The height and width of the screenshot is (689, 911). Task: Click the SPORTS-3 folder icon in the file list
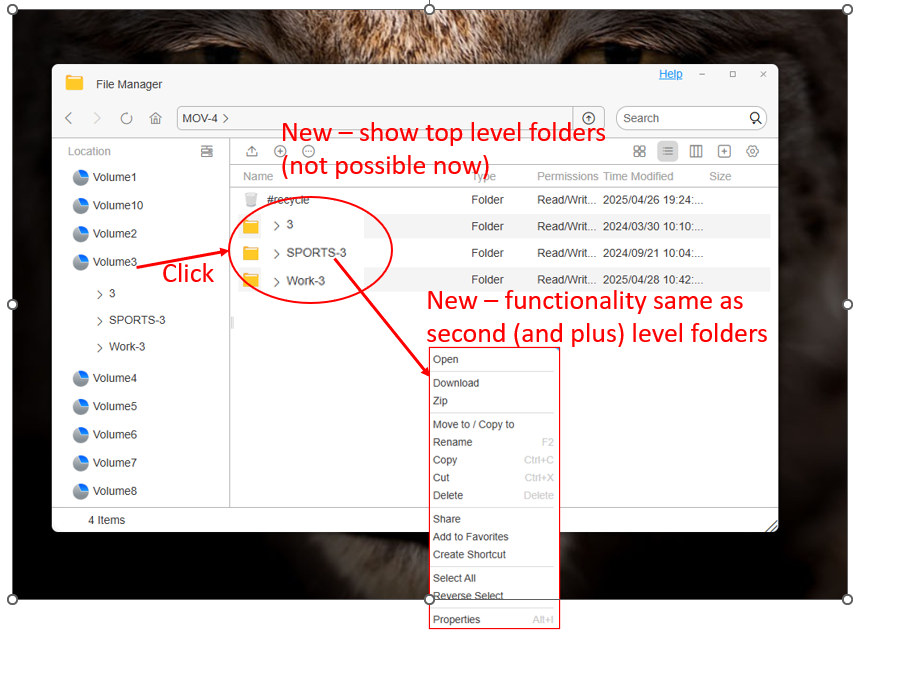click(x=251, y=253)
